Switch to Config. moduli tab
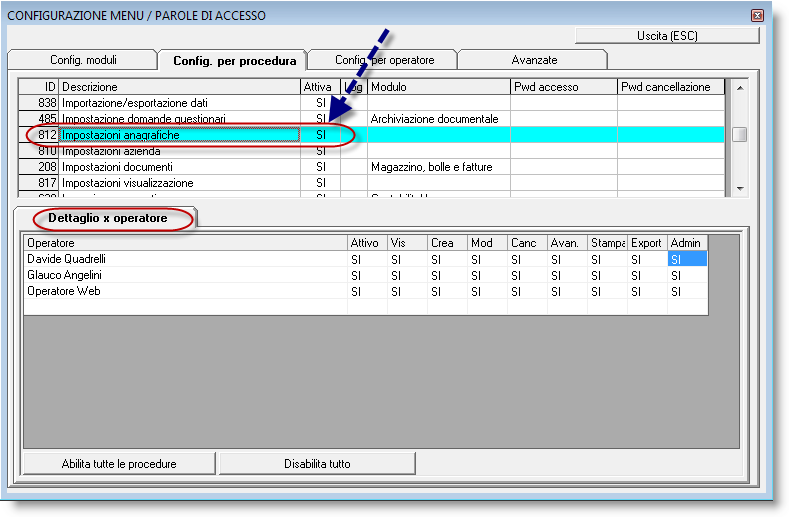Image resolution: width=789 pixels, height=517 pixels. 83,60
